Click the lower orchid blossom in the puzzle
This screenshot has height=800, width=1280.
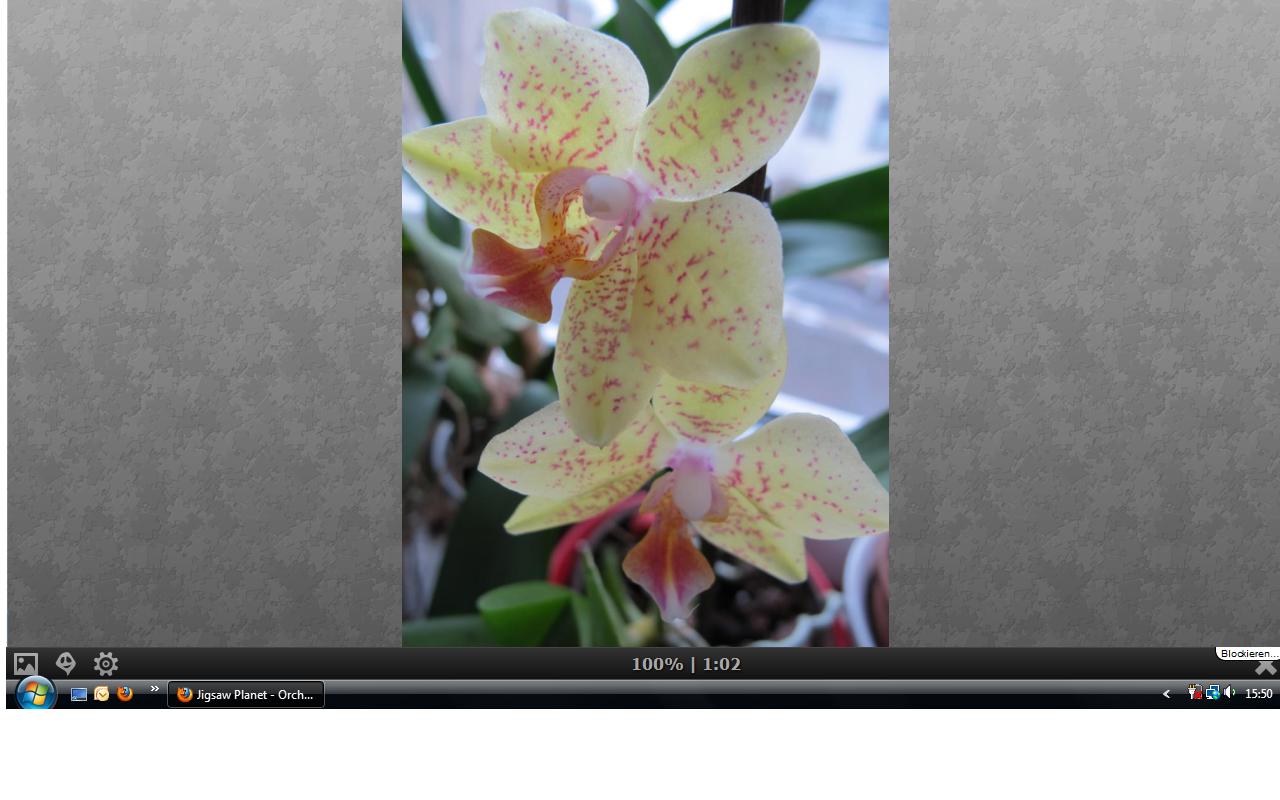[690, 490]
